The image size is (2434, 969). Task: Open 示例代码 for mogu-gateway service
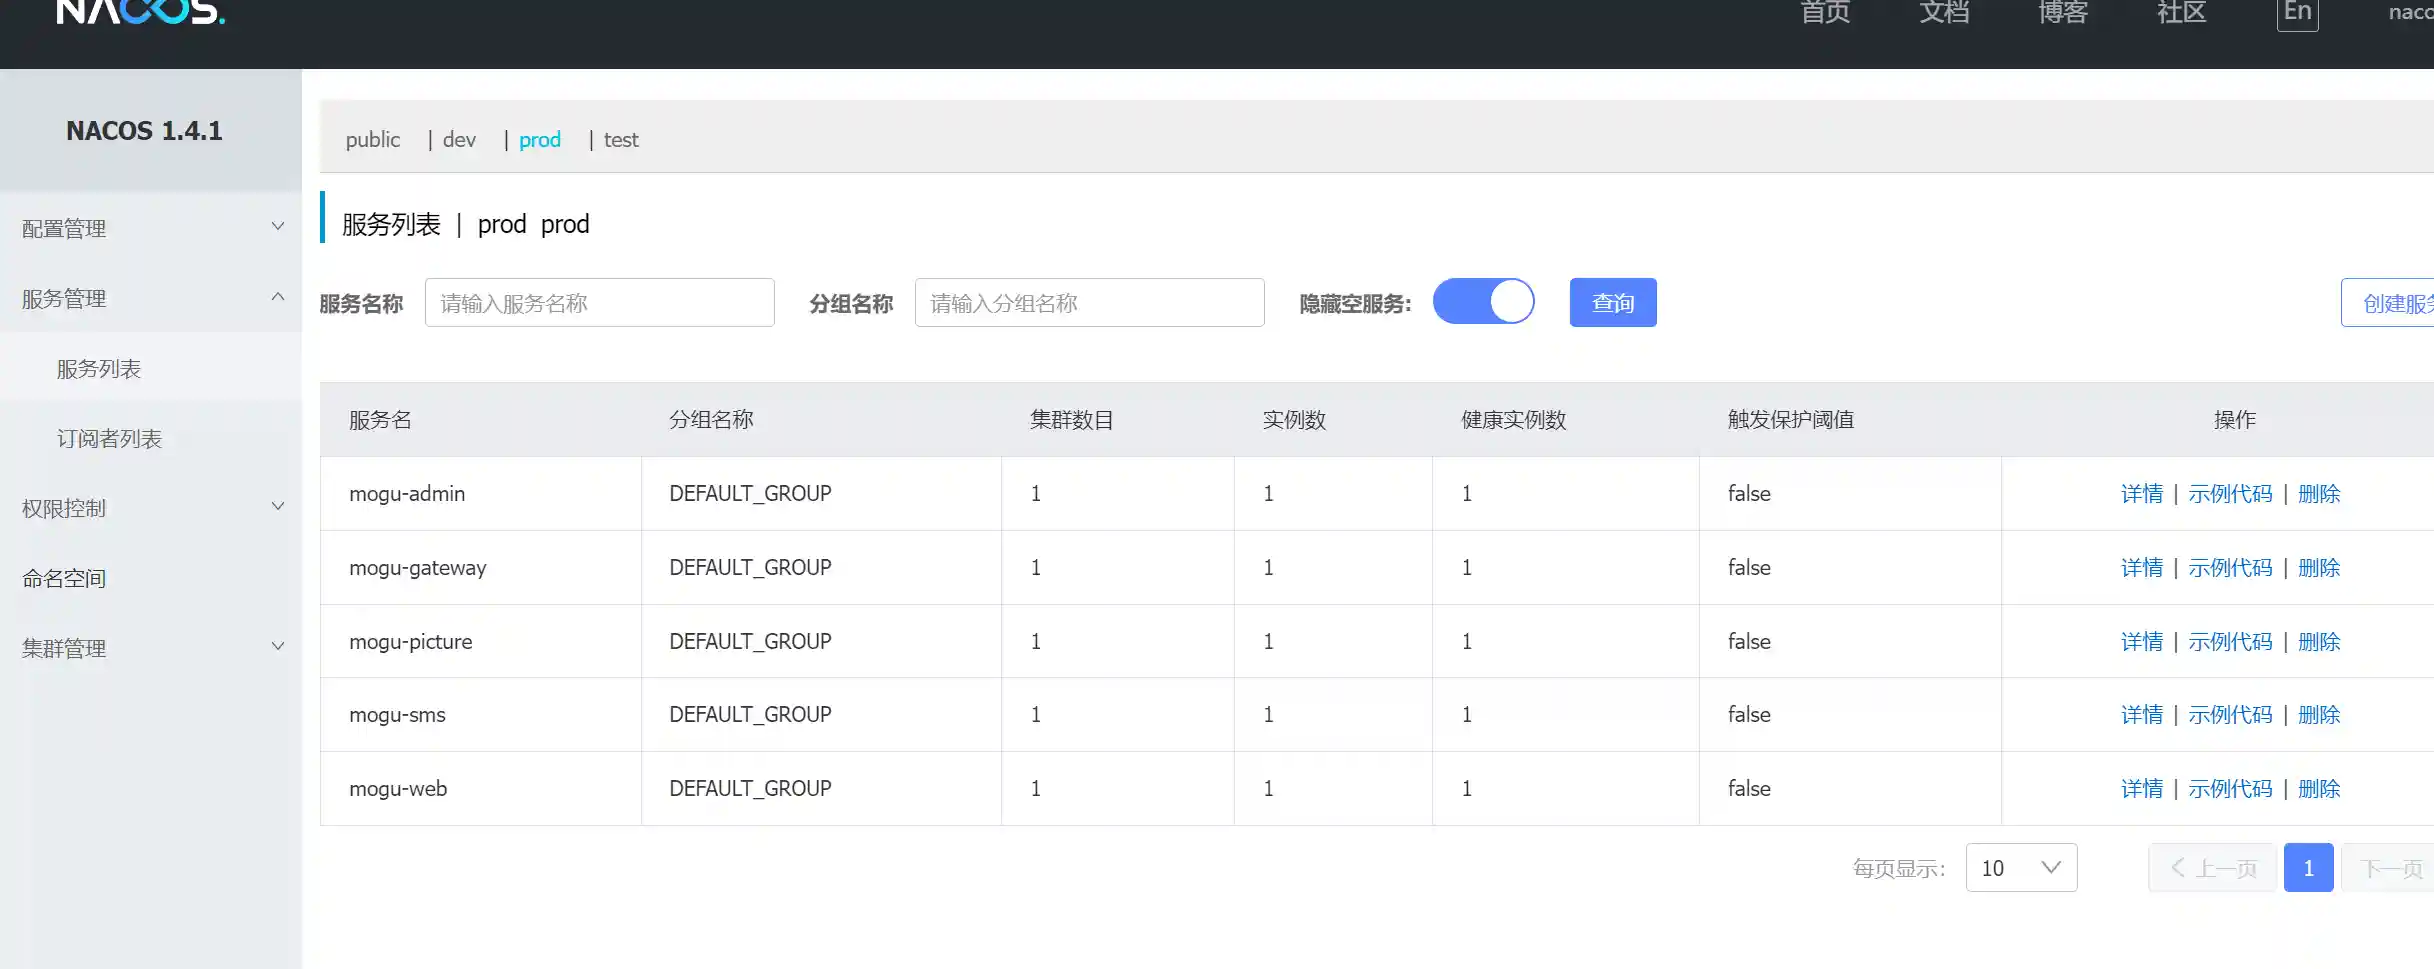tap(2230, 568)
